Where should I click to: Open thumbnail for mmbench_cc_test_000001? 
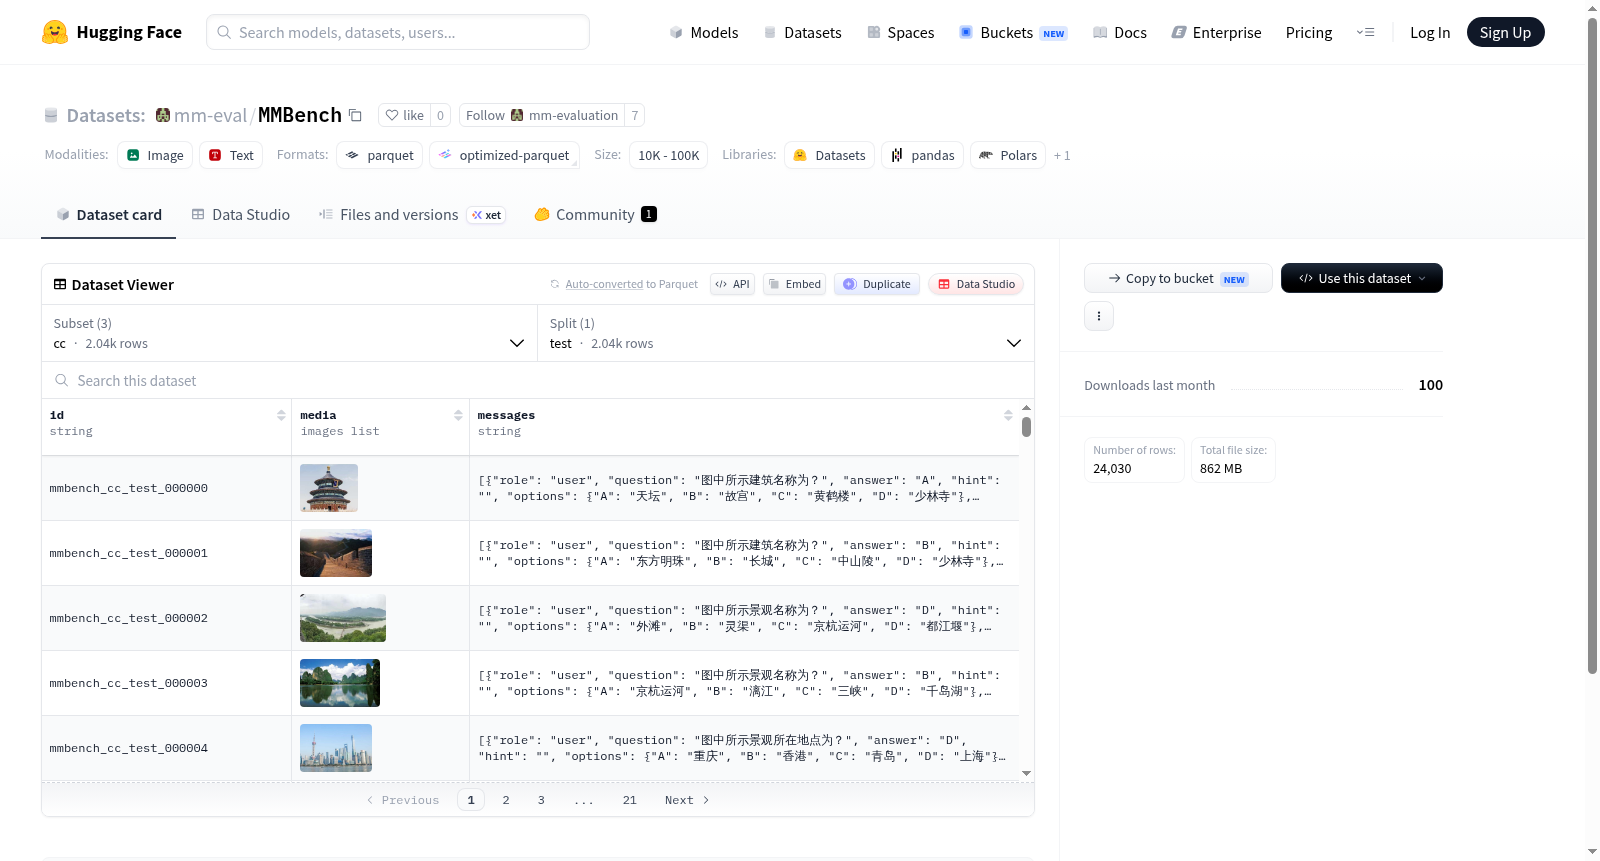click(x=336, y=553)
